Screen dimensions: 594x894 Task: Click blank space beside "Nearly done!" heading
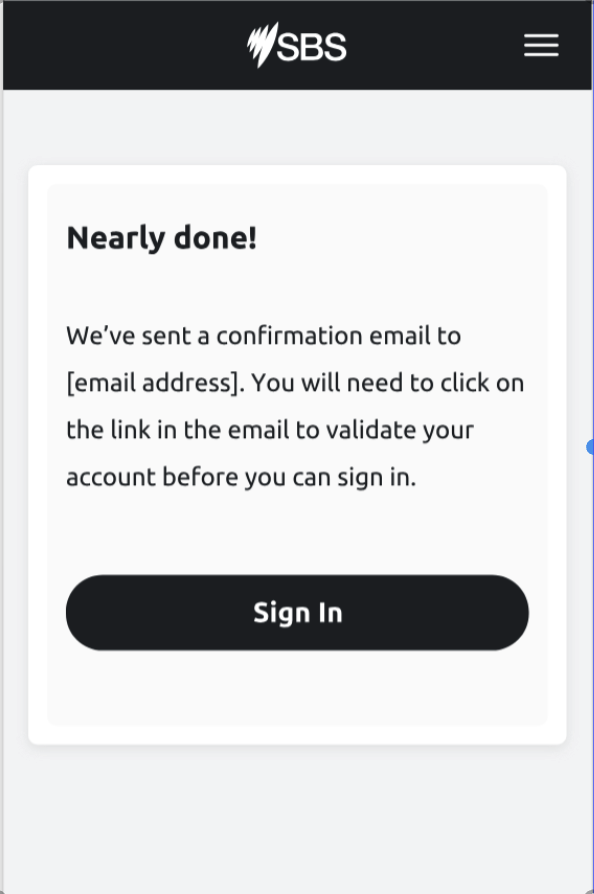coord(399,237)
